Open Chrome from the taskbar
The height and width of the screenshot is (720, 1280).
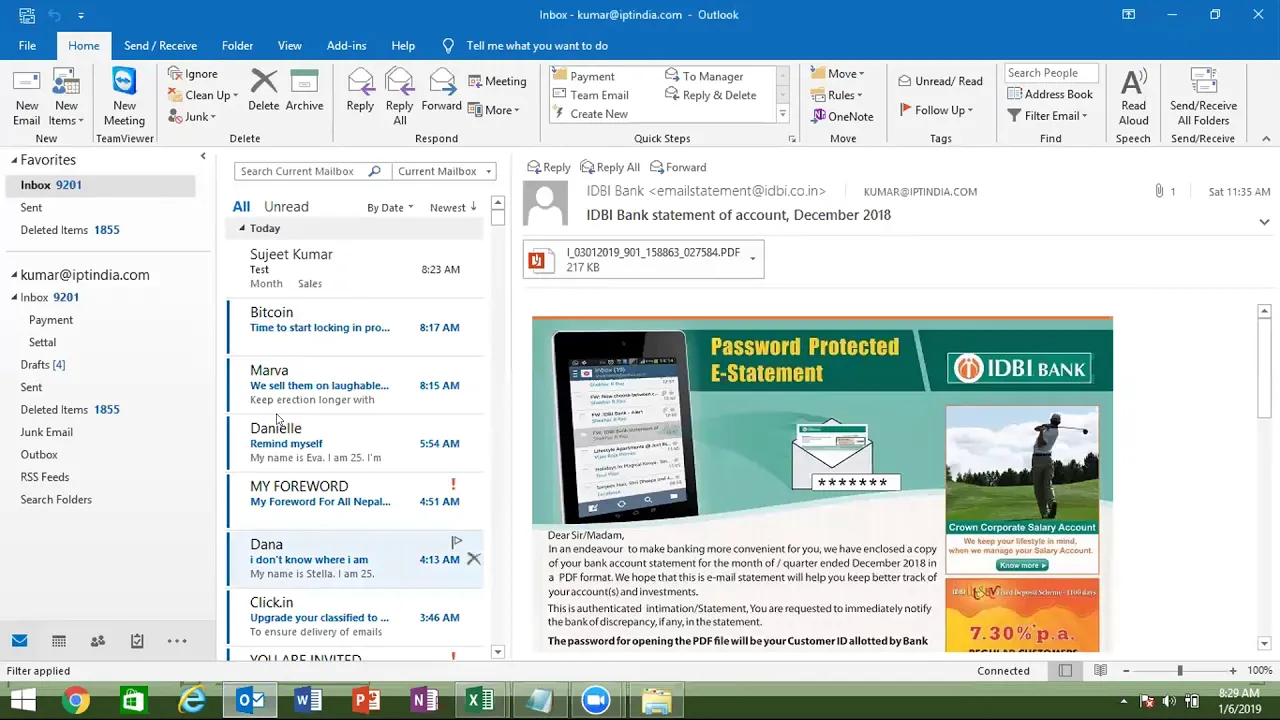(76, 700)
